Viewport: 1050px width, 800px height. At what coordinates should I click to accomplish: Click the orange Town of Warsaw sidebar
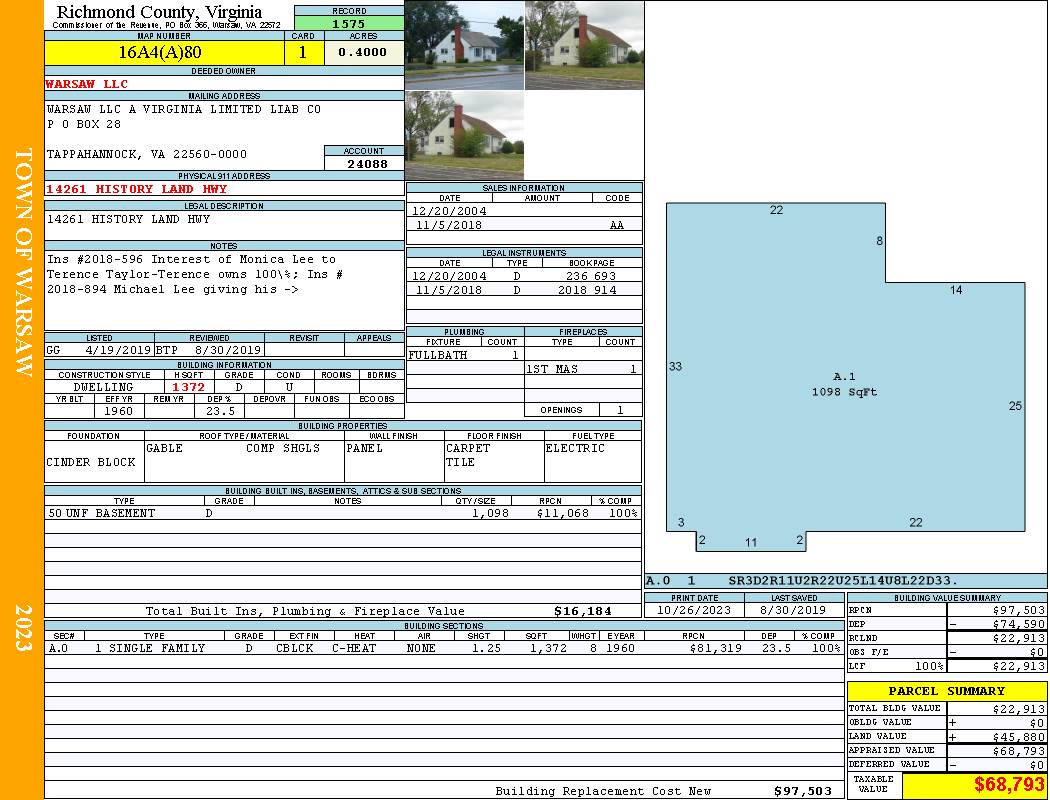point(22,262)
